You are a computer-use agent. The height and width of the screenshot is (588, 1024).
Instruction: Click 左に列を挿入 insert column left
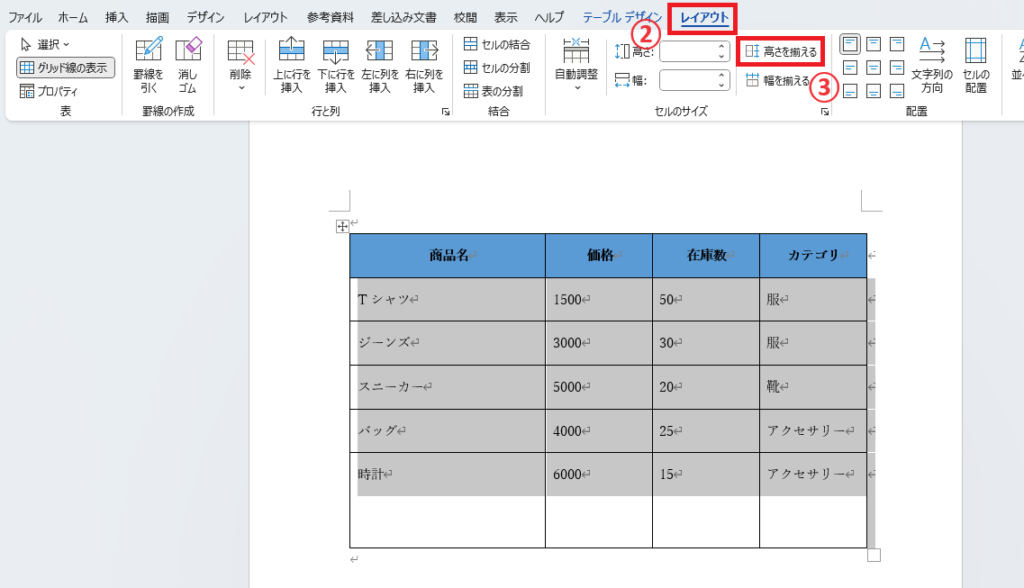click(x=379, y=65)
